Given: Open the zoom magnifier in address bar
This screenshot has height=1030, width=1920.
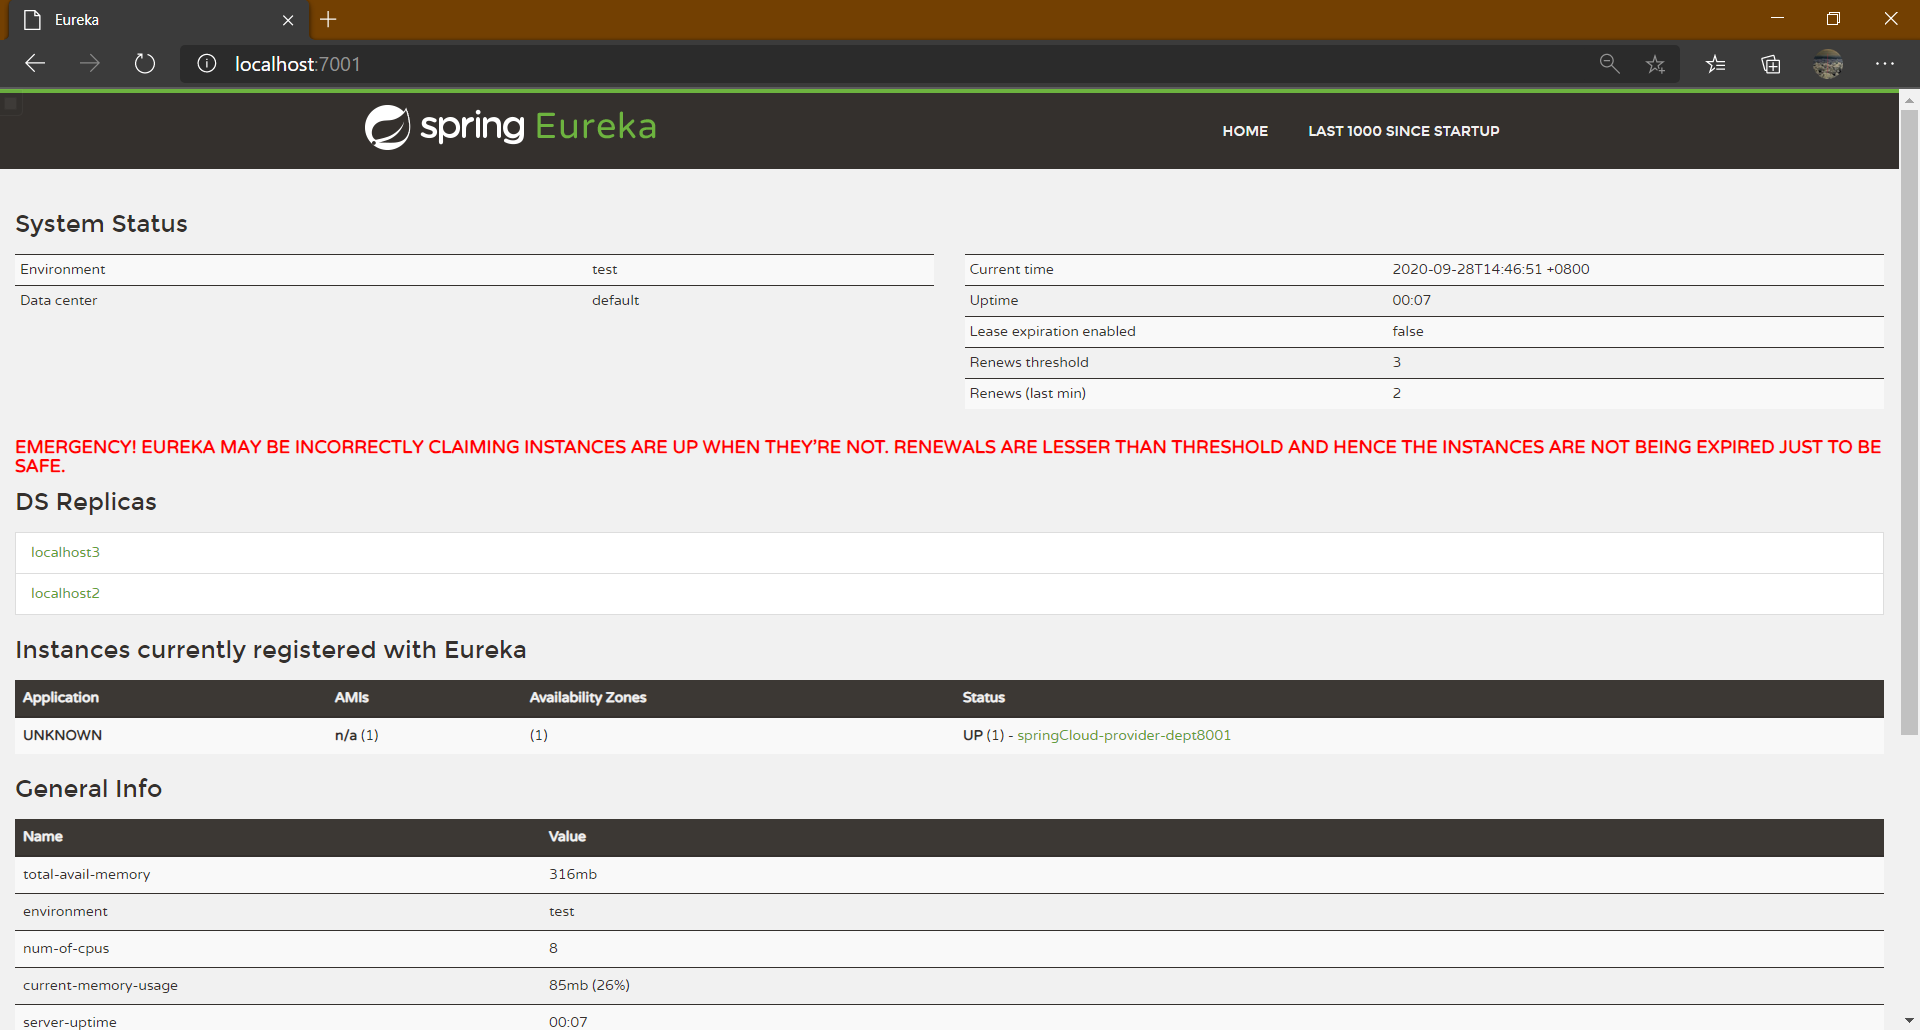Looking at the screenshot, I should pyautogui.click(x=1609, y=64).
